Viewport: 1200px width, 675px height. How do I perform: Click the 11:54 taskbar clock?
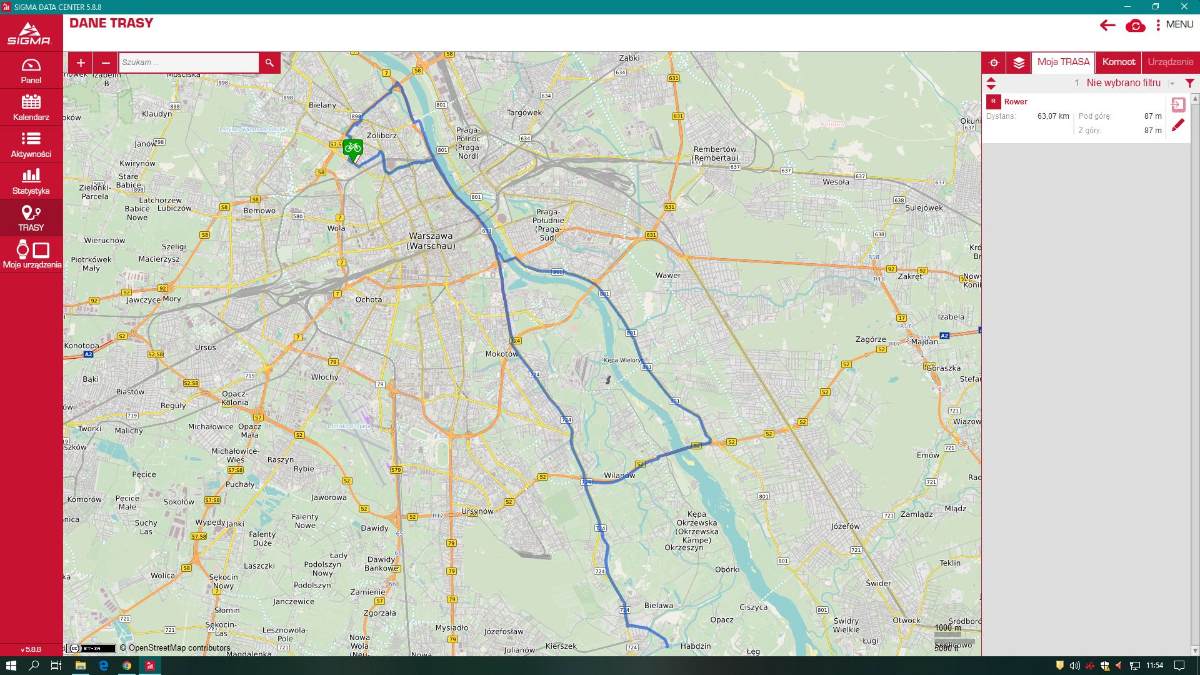click(x=1155, y=665)
